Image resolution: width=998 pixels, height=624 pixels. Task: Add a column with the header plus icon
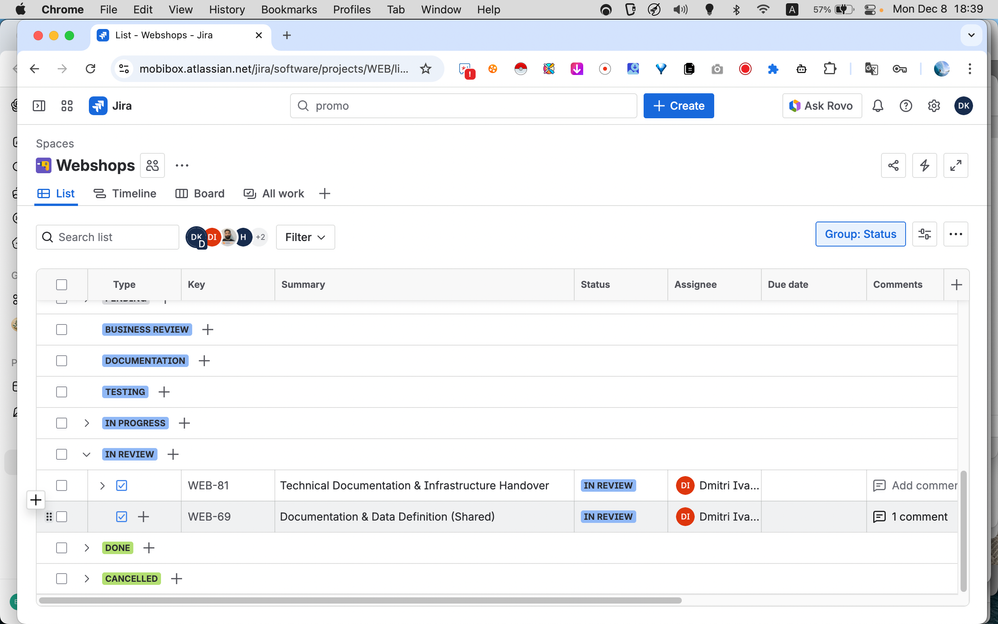coord(957,285)
